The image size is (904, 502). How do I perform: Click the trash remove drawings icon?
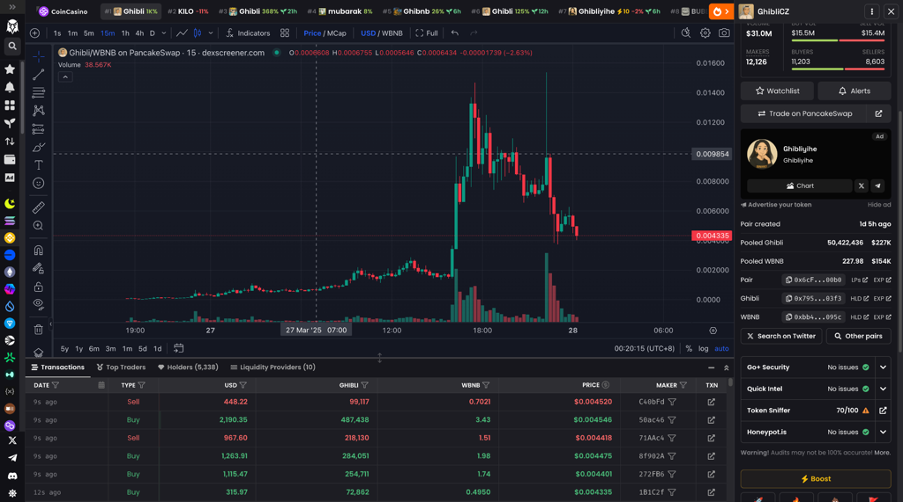pyautogui.click(x=38, y=330)
